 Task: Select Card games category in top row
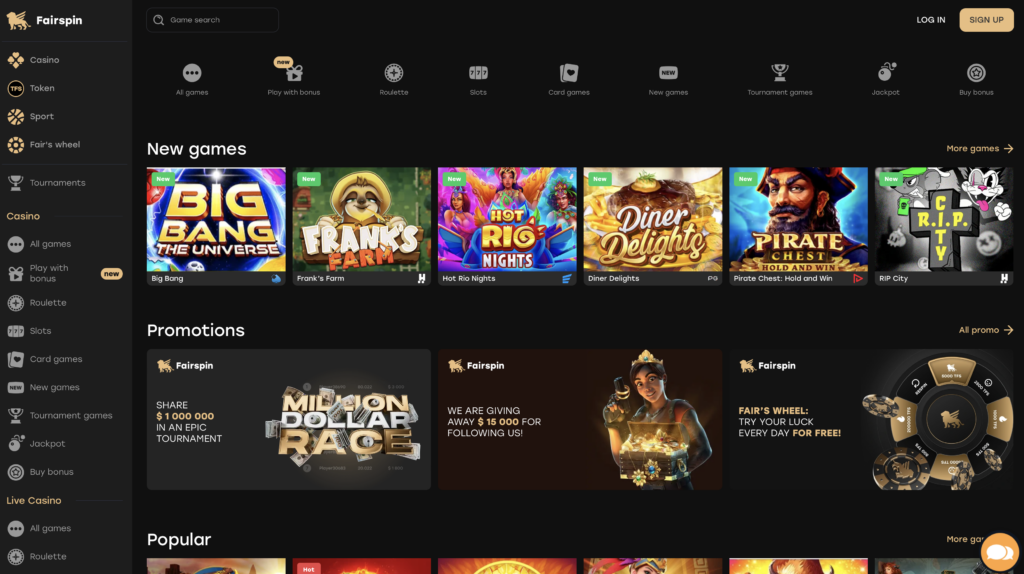tap(569, 80)
